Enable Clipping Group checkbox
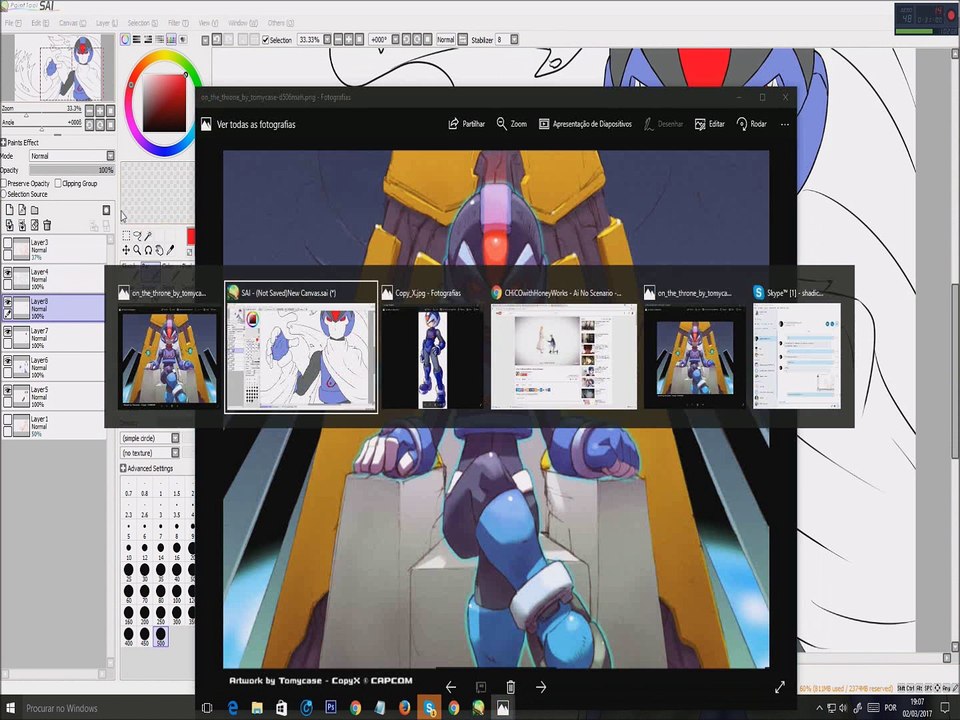 pos(58,183)
